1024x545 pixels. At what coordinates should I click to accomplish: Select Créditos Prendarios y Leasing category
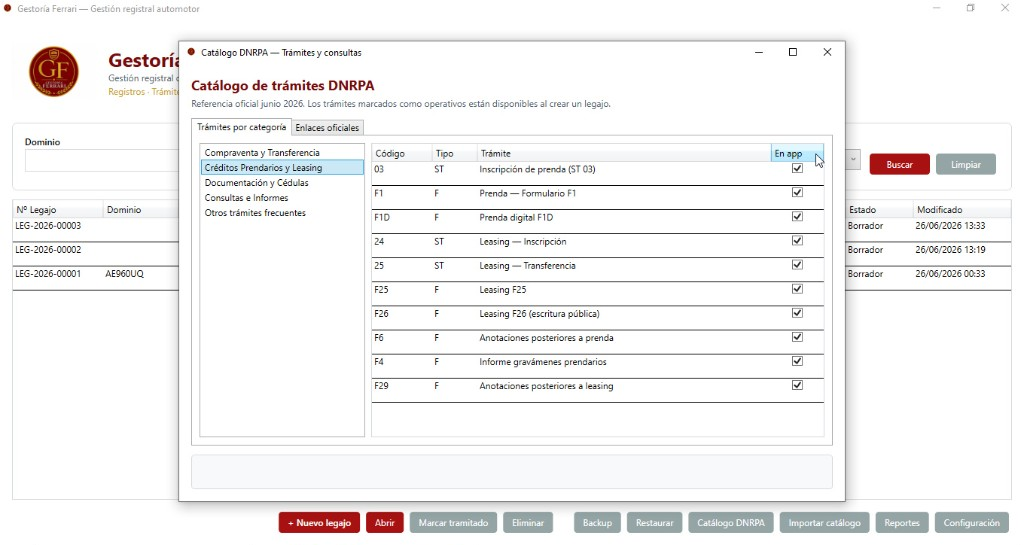coord(281,168)
